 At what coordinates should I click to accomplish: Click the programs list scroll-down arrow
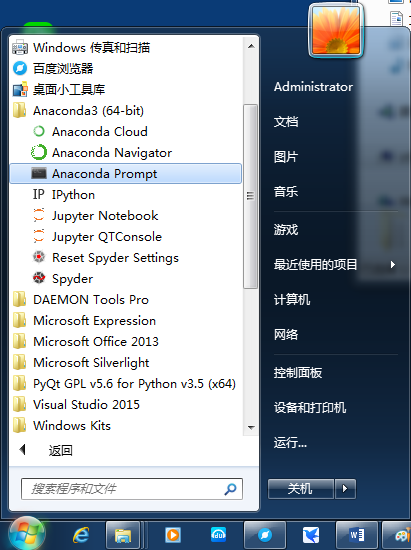pyautogui.click(x=251, y=428)
